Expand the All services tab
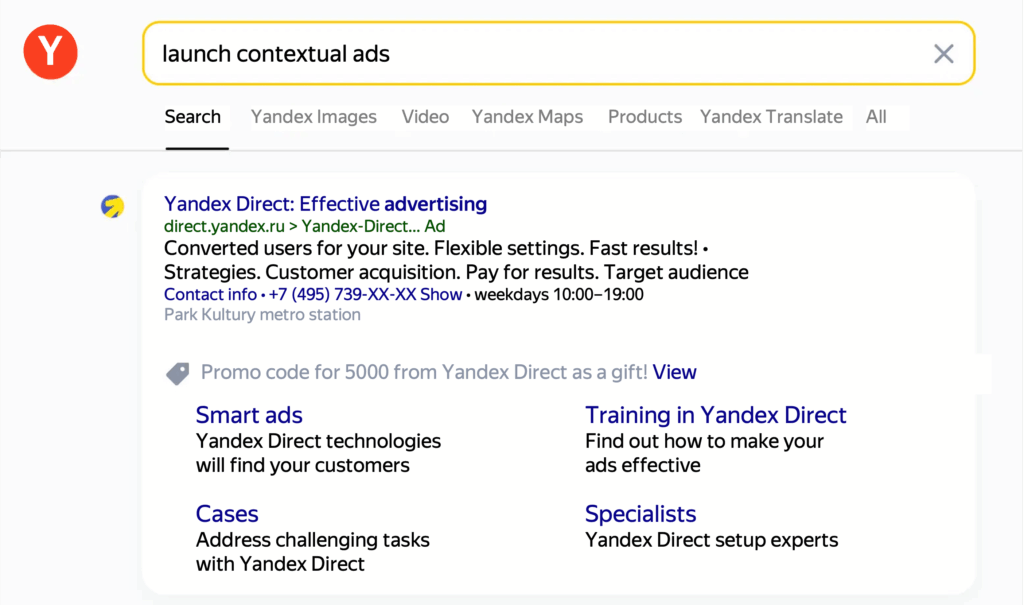The height and width of the screenshot is (605, 1024). (876, 117)
